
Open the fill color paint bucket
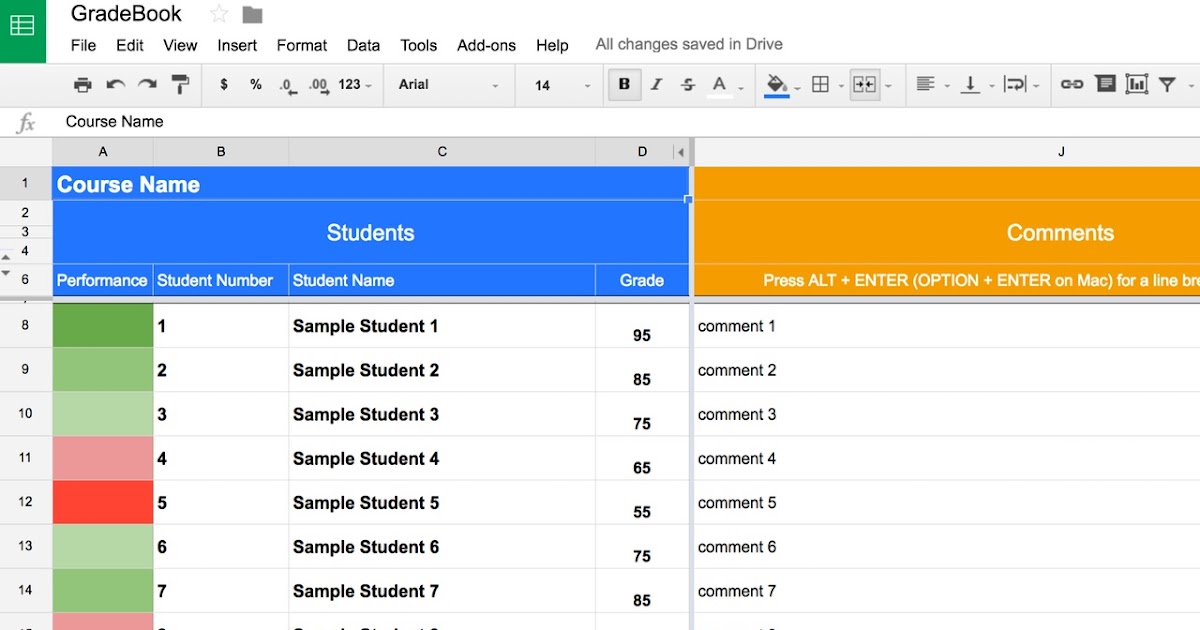coord(776,85)
